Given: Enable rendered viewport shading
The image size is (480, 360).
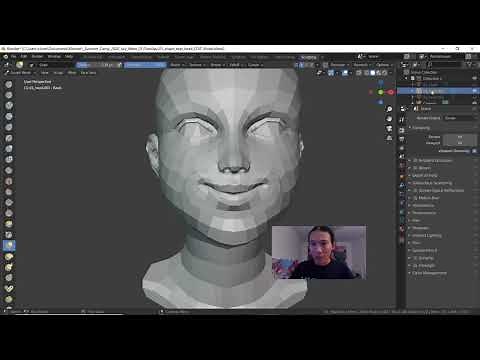Looking at the screenshot, I should pos(384,73).
